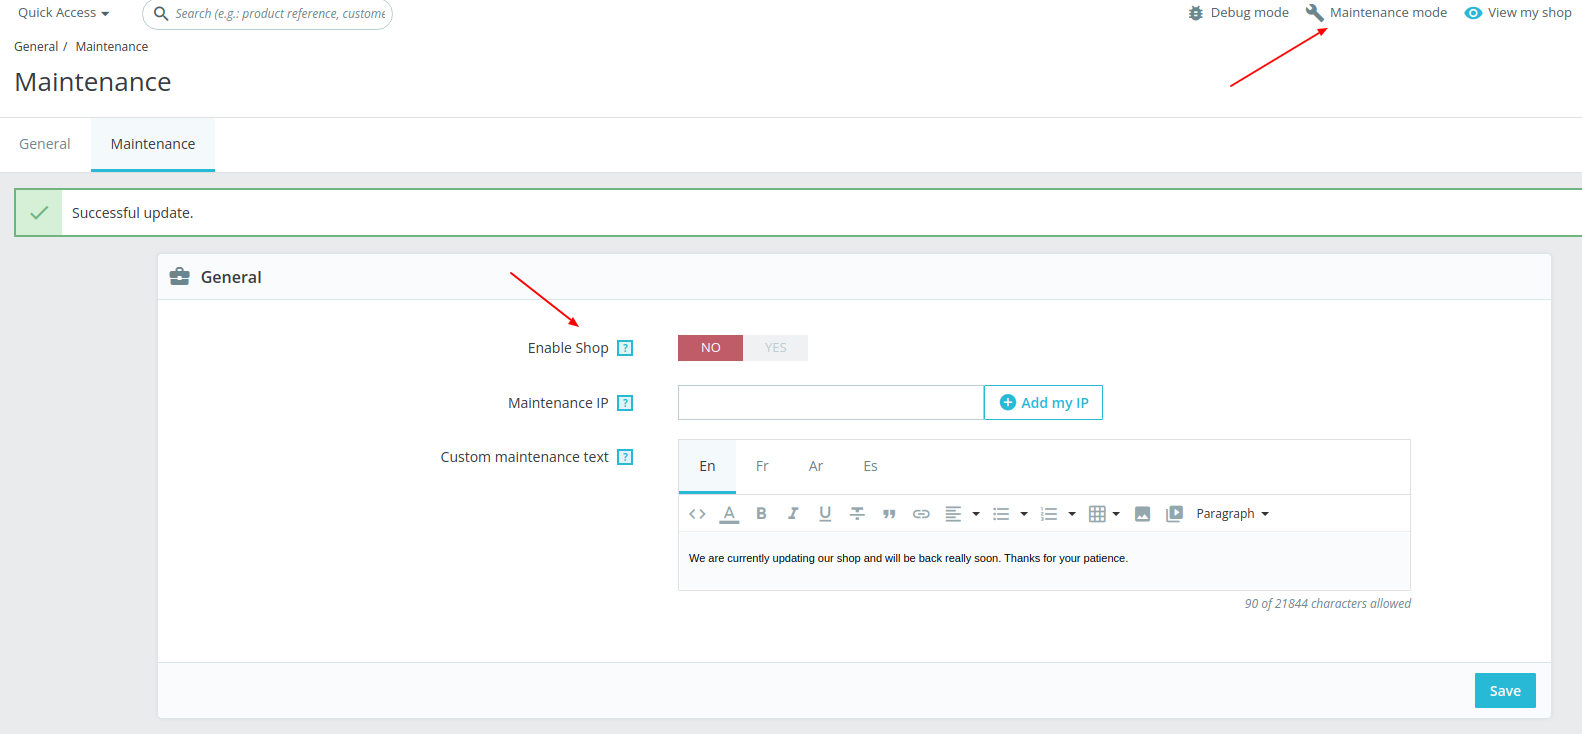Image resolution: width=1582 pixels, height=734 pixels.
Task: Toggle underline formatting in editor
Action: click(x=825, y=514)
